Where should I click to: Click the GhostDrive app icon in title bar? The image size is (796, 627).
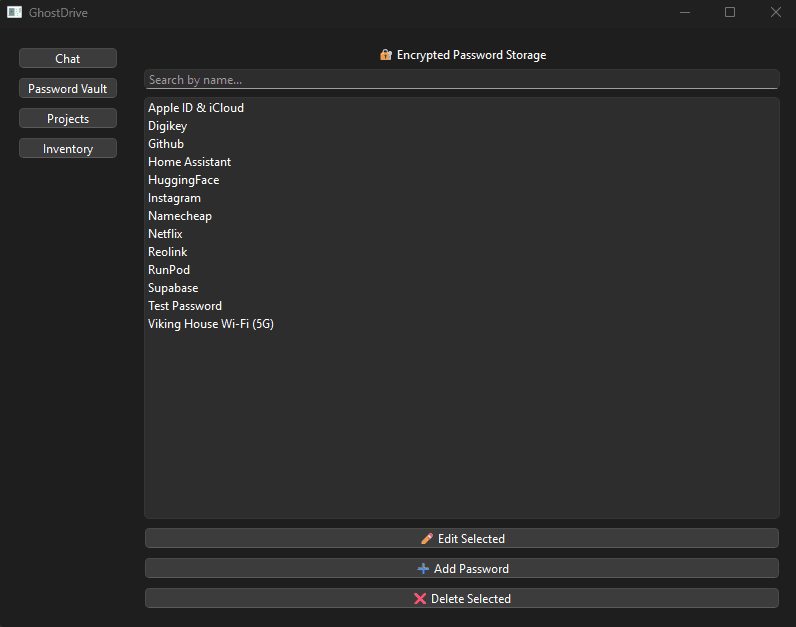(x=14, y=12)
